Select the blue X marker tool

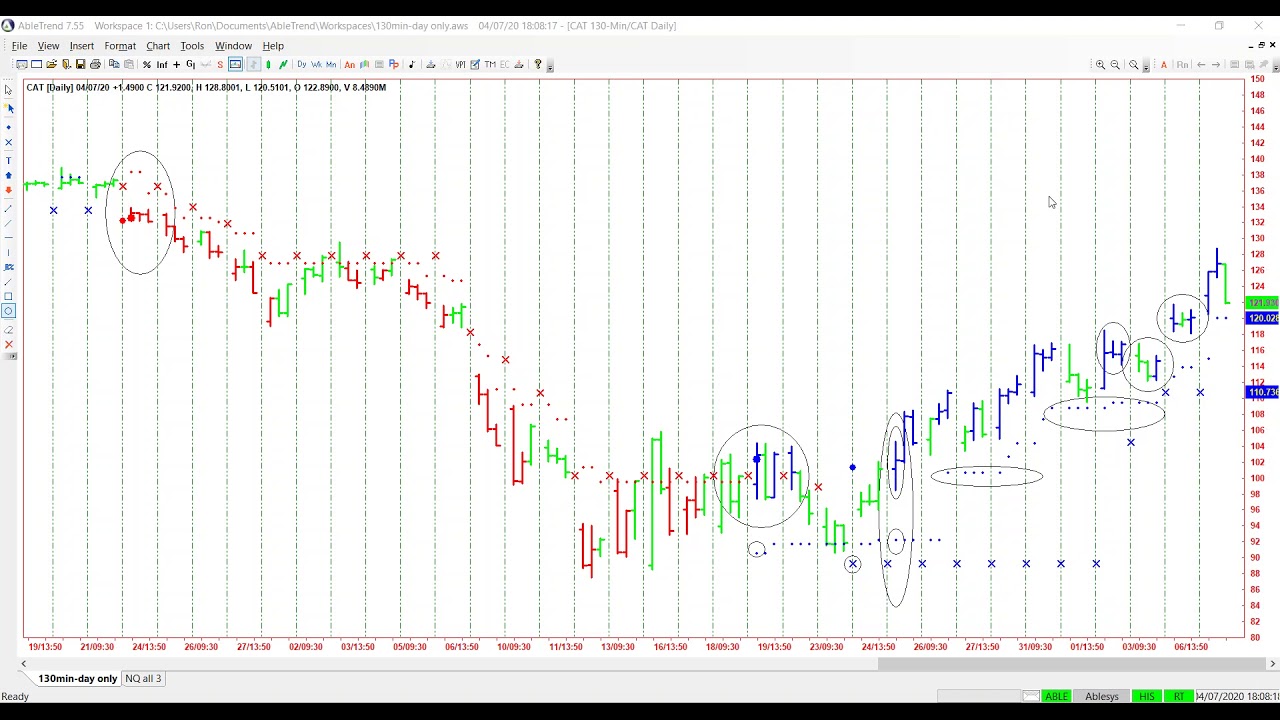pos(8,142)
